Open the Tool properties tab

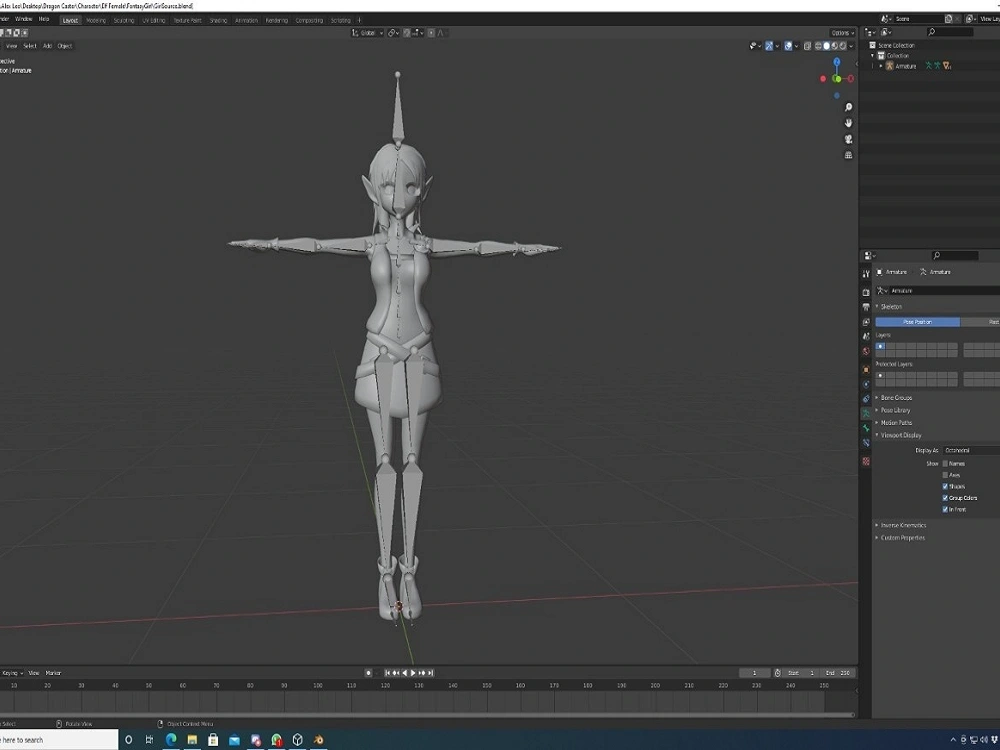(x=866, y=274)
